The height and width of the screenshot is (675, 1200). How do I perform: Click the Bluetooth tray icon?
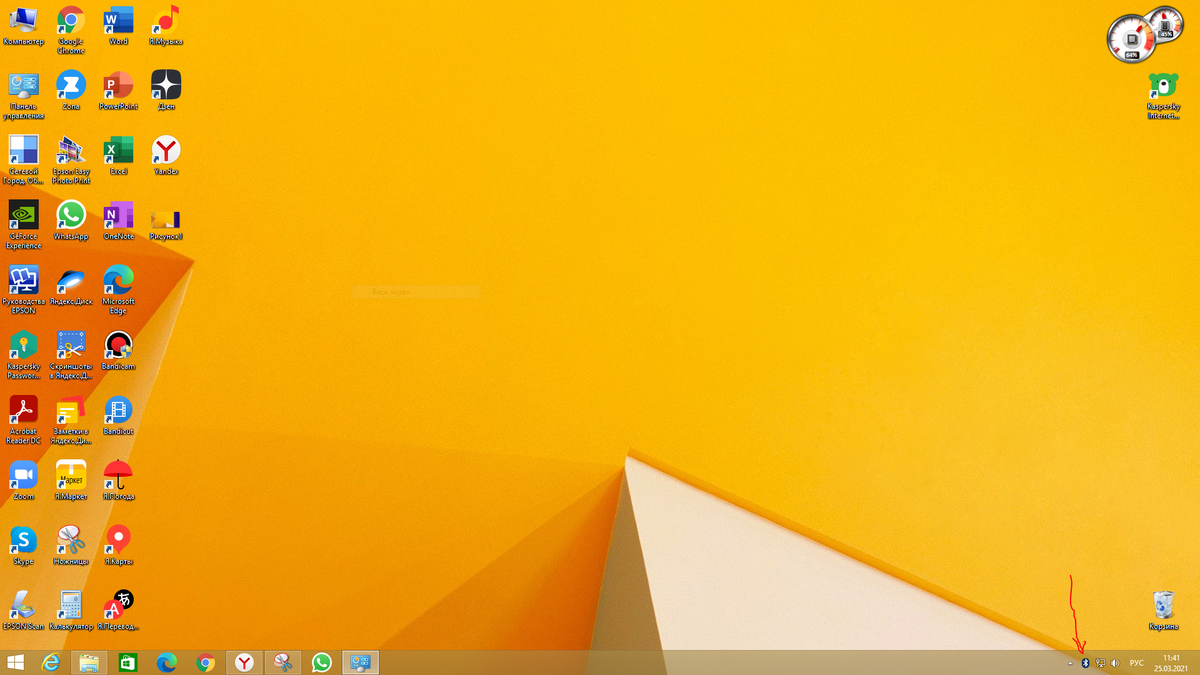pos(1085,663)
